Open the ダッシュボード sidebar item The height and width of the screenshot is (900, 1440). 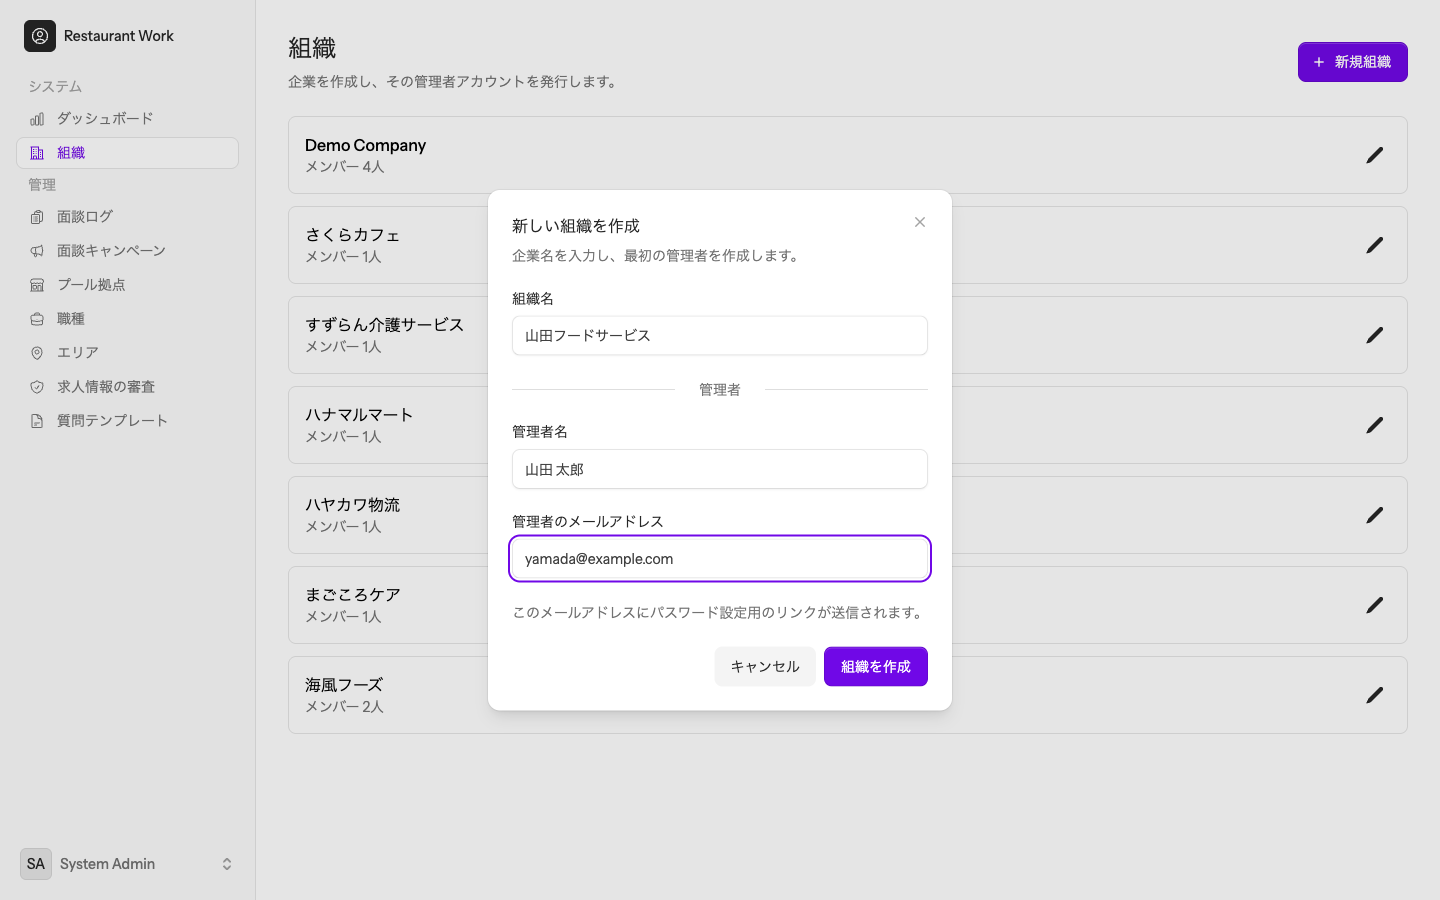pyautogui.click(x=127, y=119)
